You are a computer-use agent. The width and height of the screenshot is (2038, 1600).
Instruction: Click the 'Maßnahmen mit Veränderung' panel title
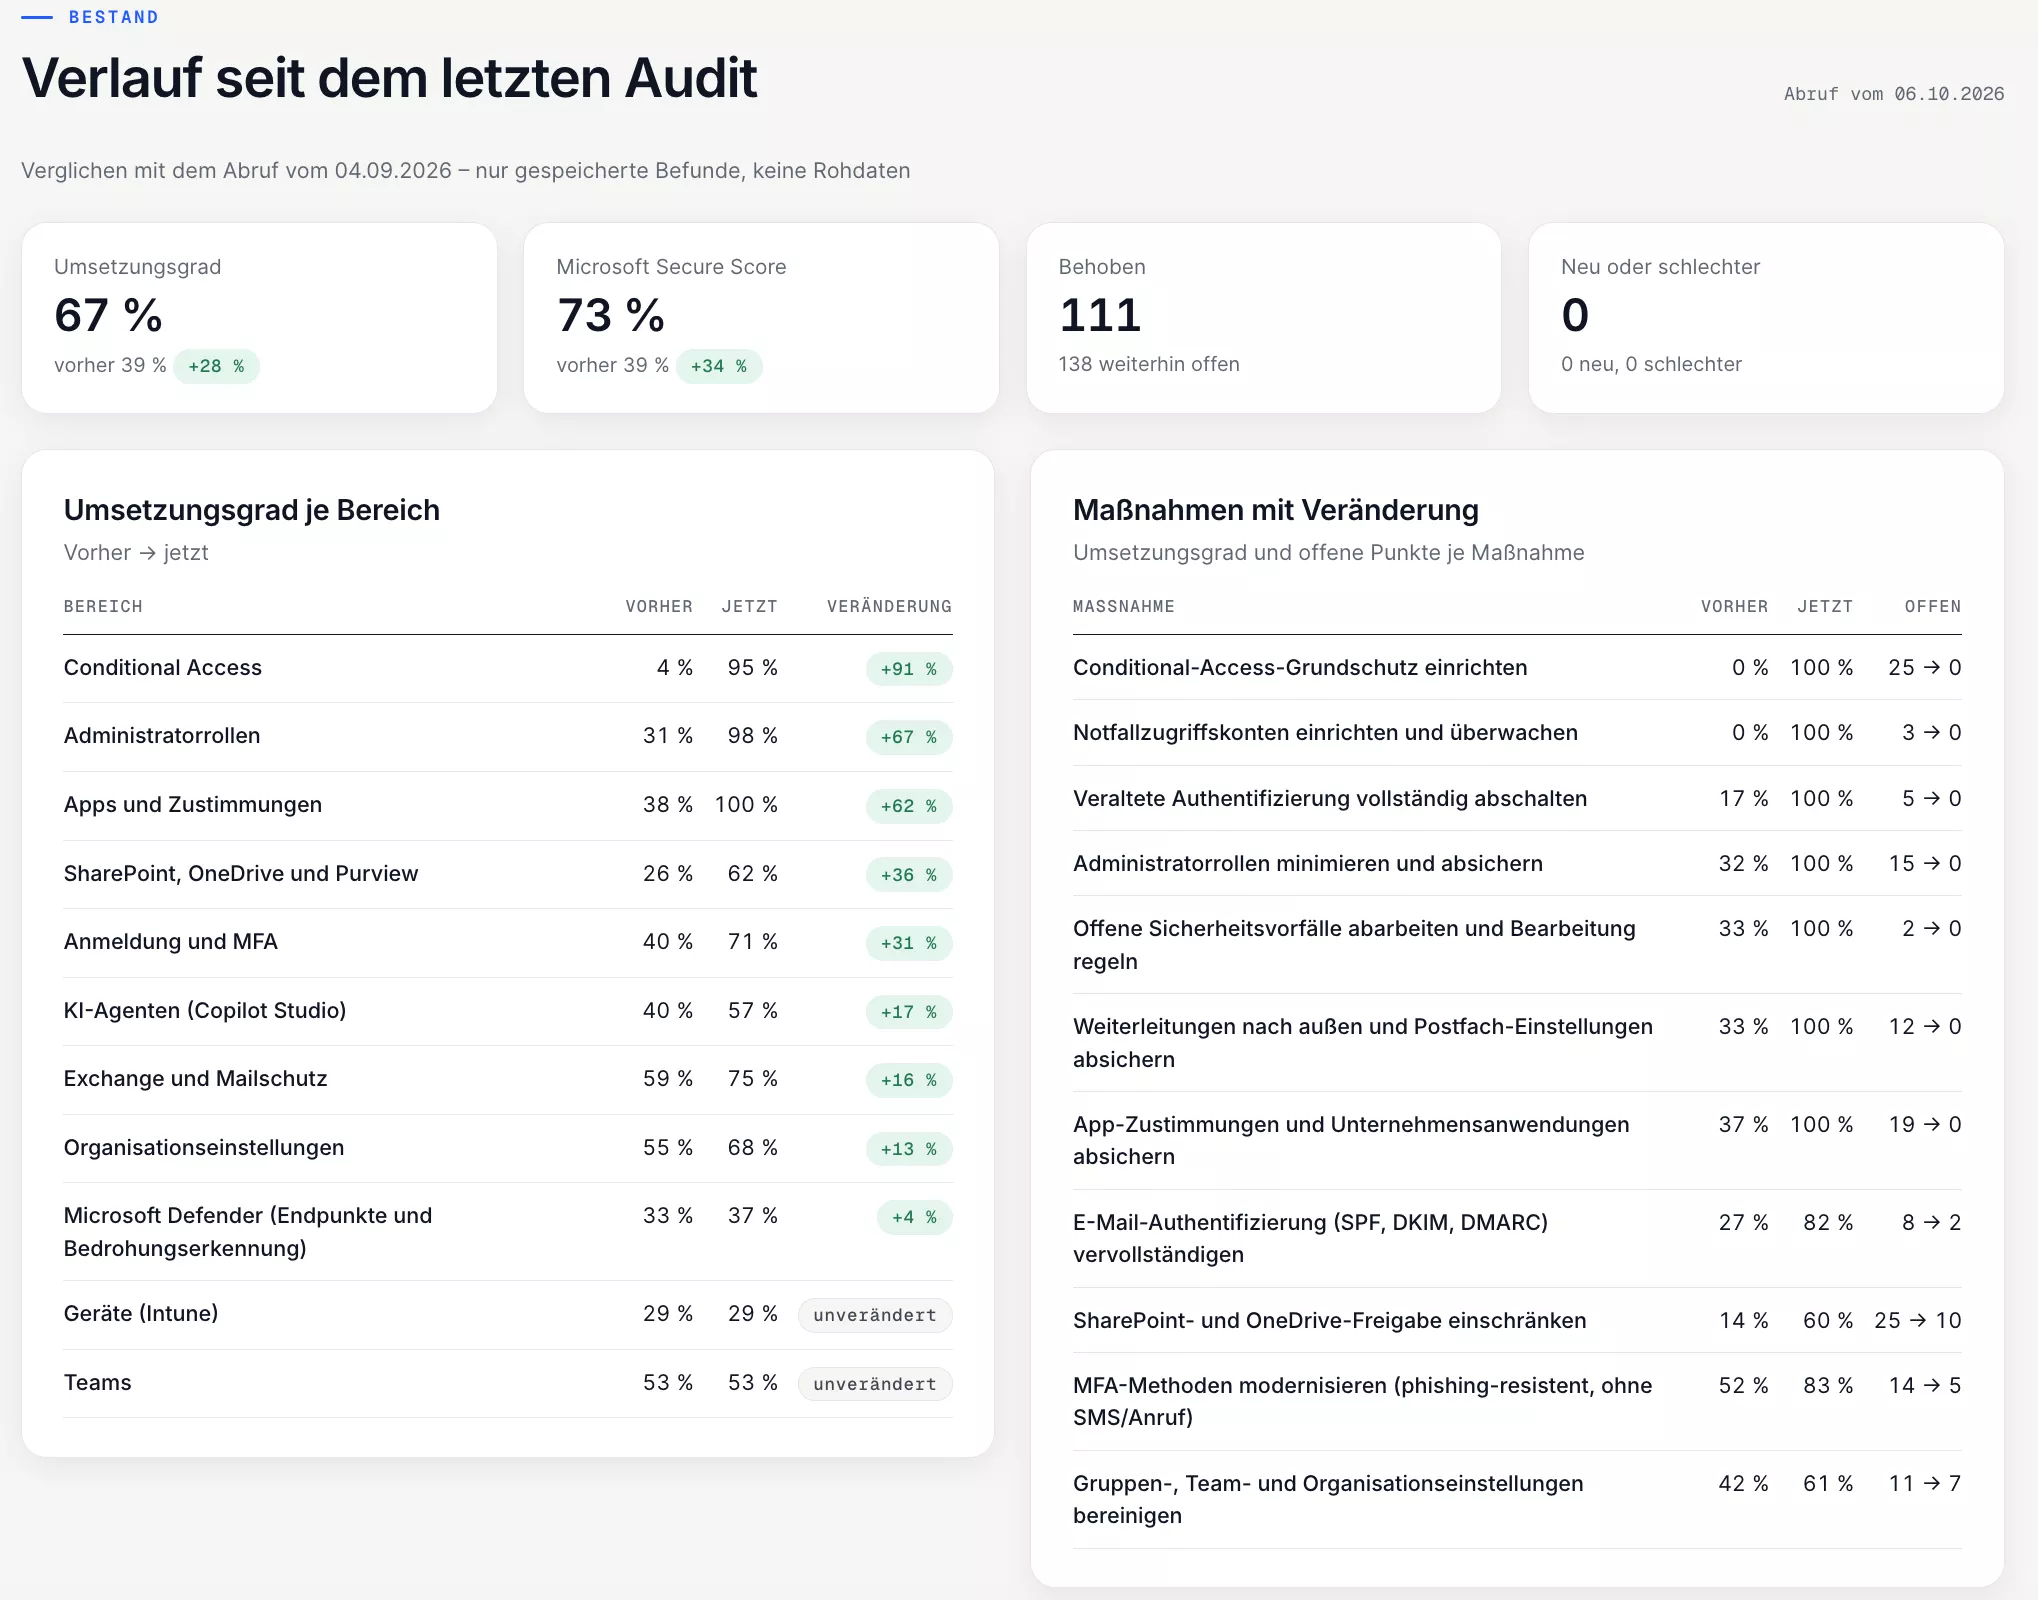(1276, 510)
